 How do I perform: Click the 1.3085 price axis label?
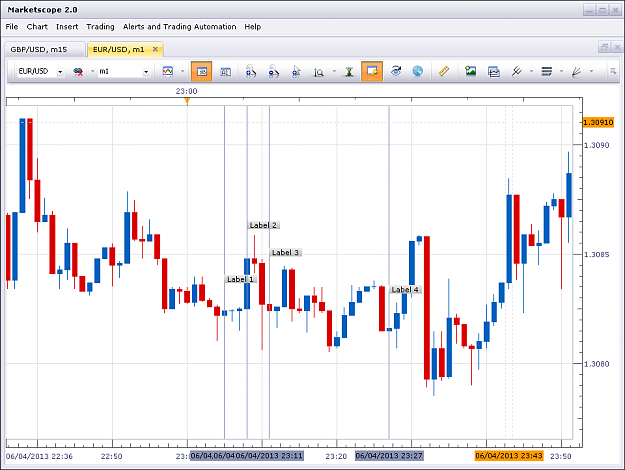point(597,254)
